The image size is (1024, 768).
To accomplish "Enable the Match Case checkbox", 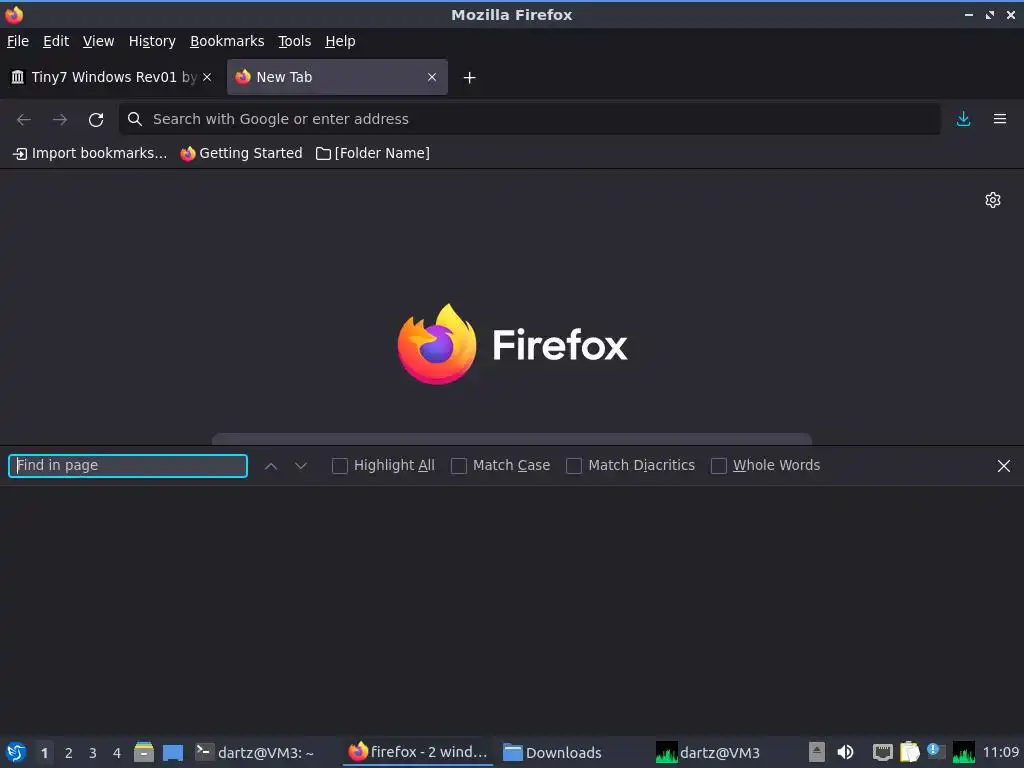I will 459,466.
